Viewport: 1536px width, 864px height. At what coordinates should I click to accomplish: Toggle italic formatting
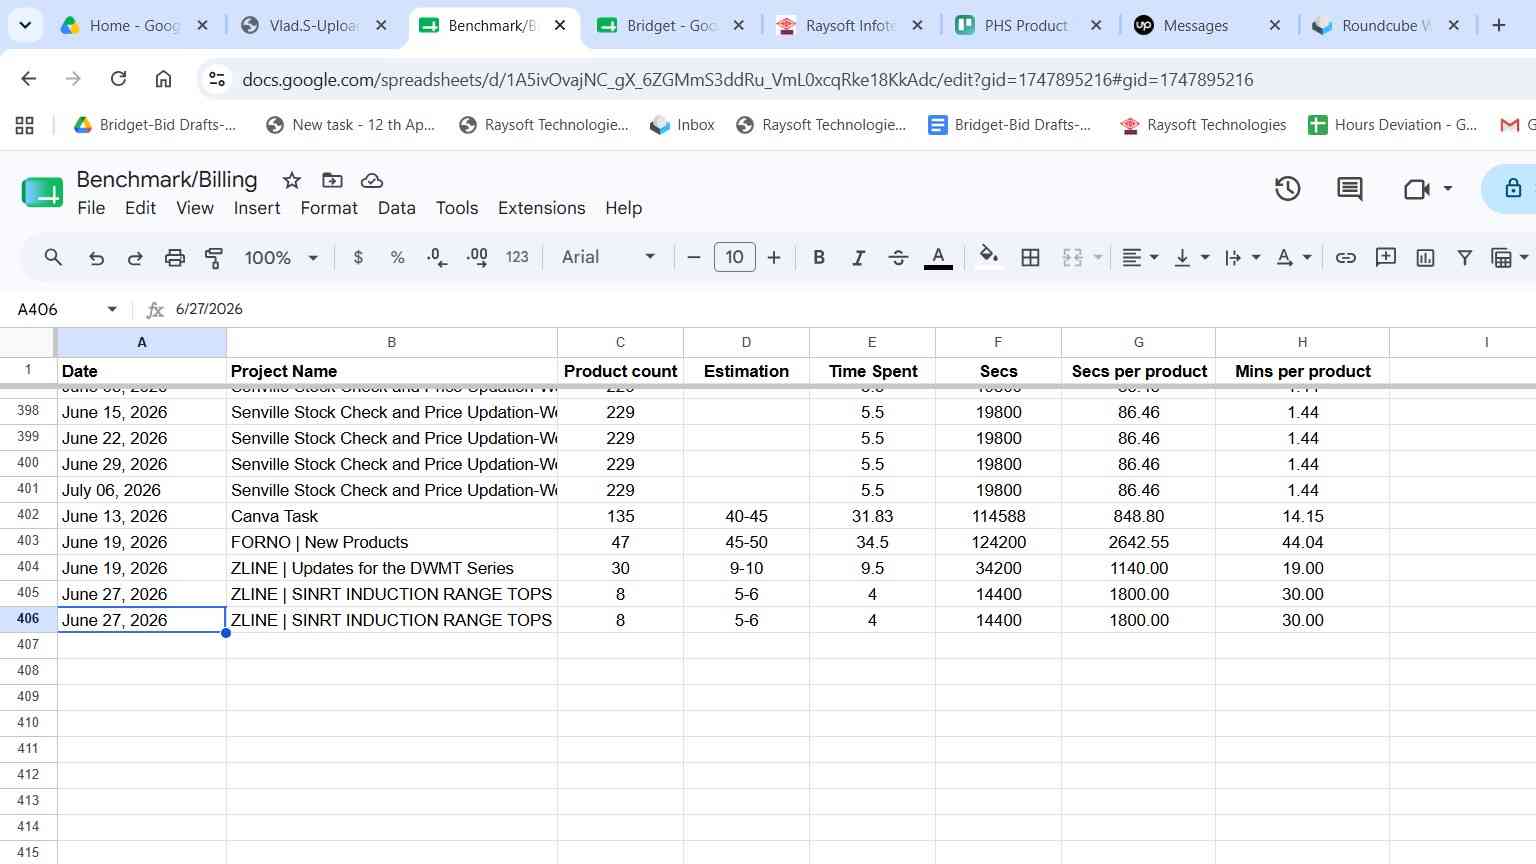(x=858, y=257)
